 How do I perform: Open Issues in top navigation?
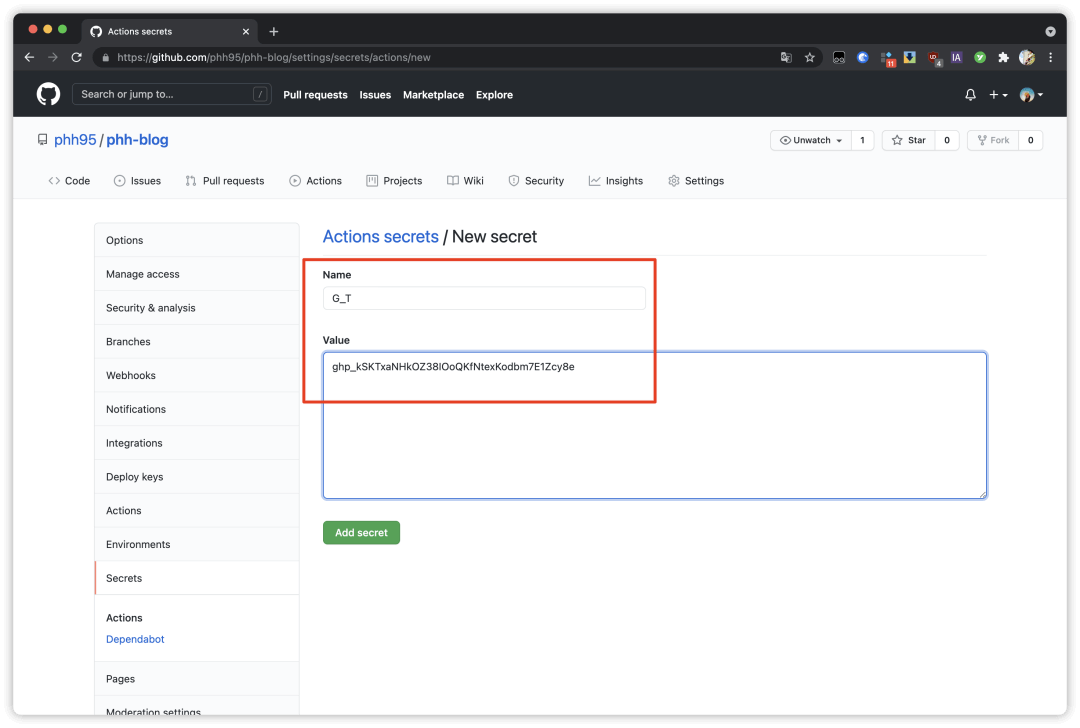(x=375, y=95)
